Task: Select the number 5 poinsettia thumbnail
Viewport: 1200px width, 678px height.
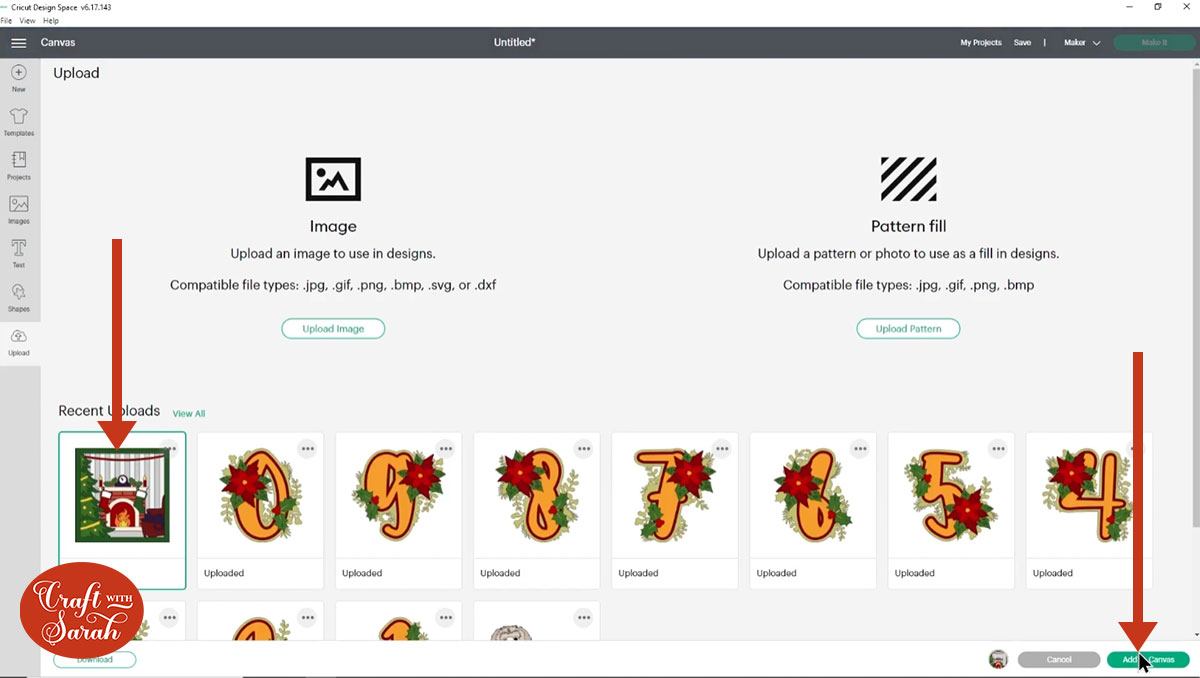Action: pos(951,495)
